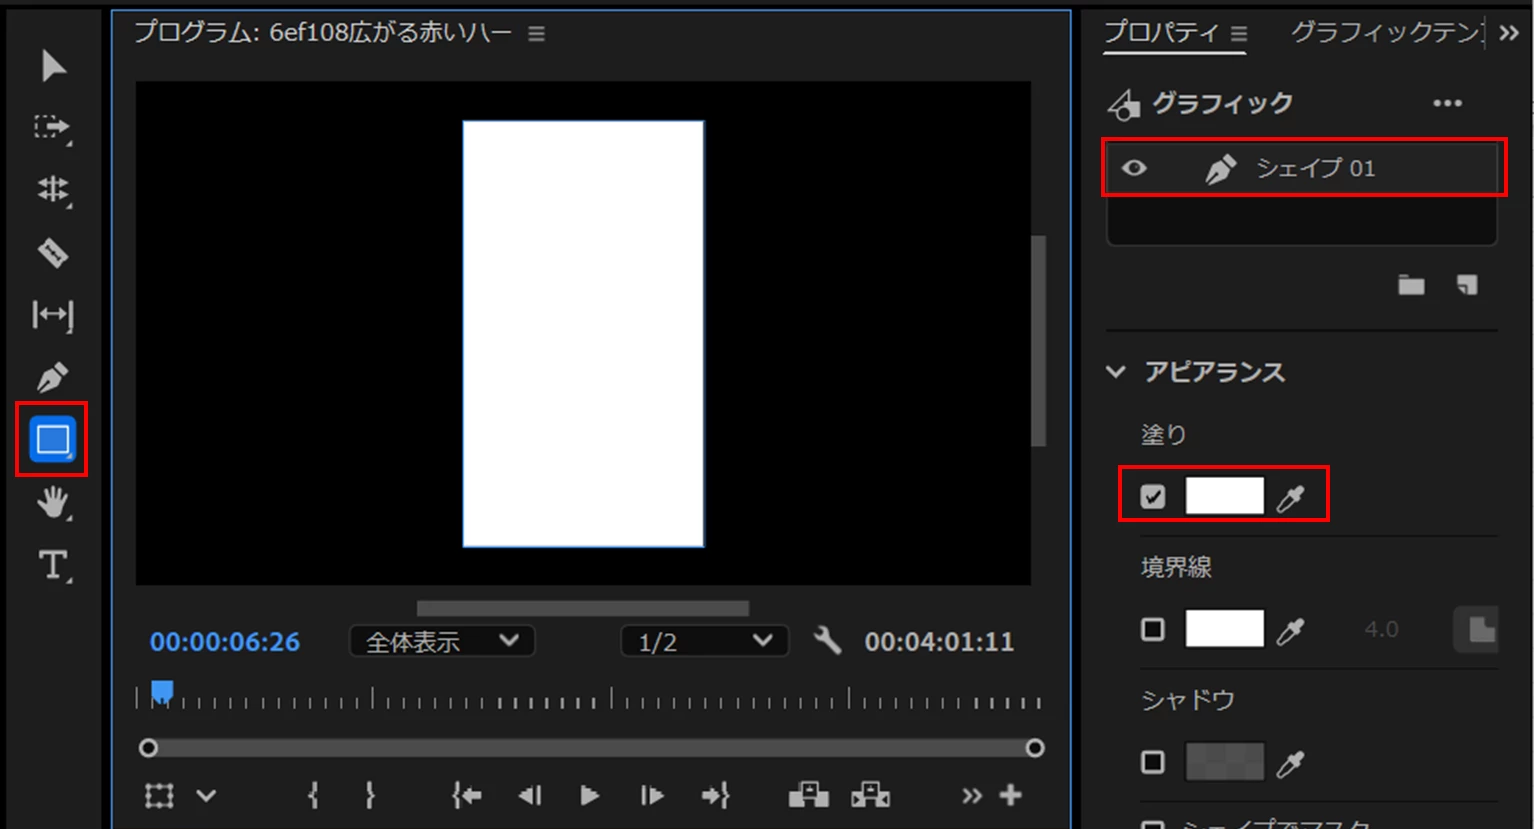Open the button editor plus icon
1534x829 pixels.
(1011, 795)
